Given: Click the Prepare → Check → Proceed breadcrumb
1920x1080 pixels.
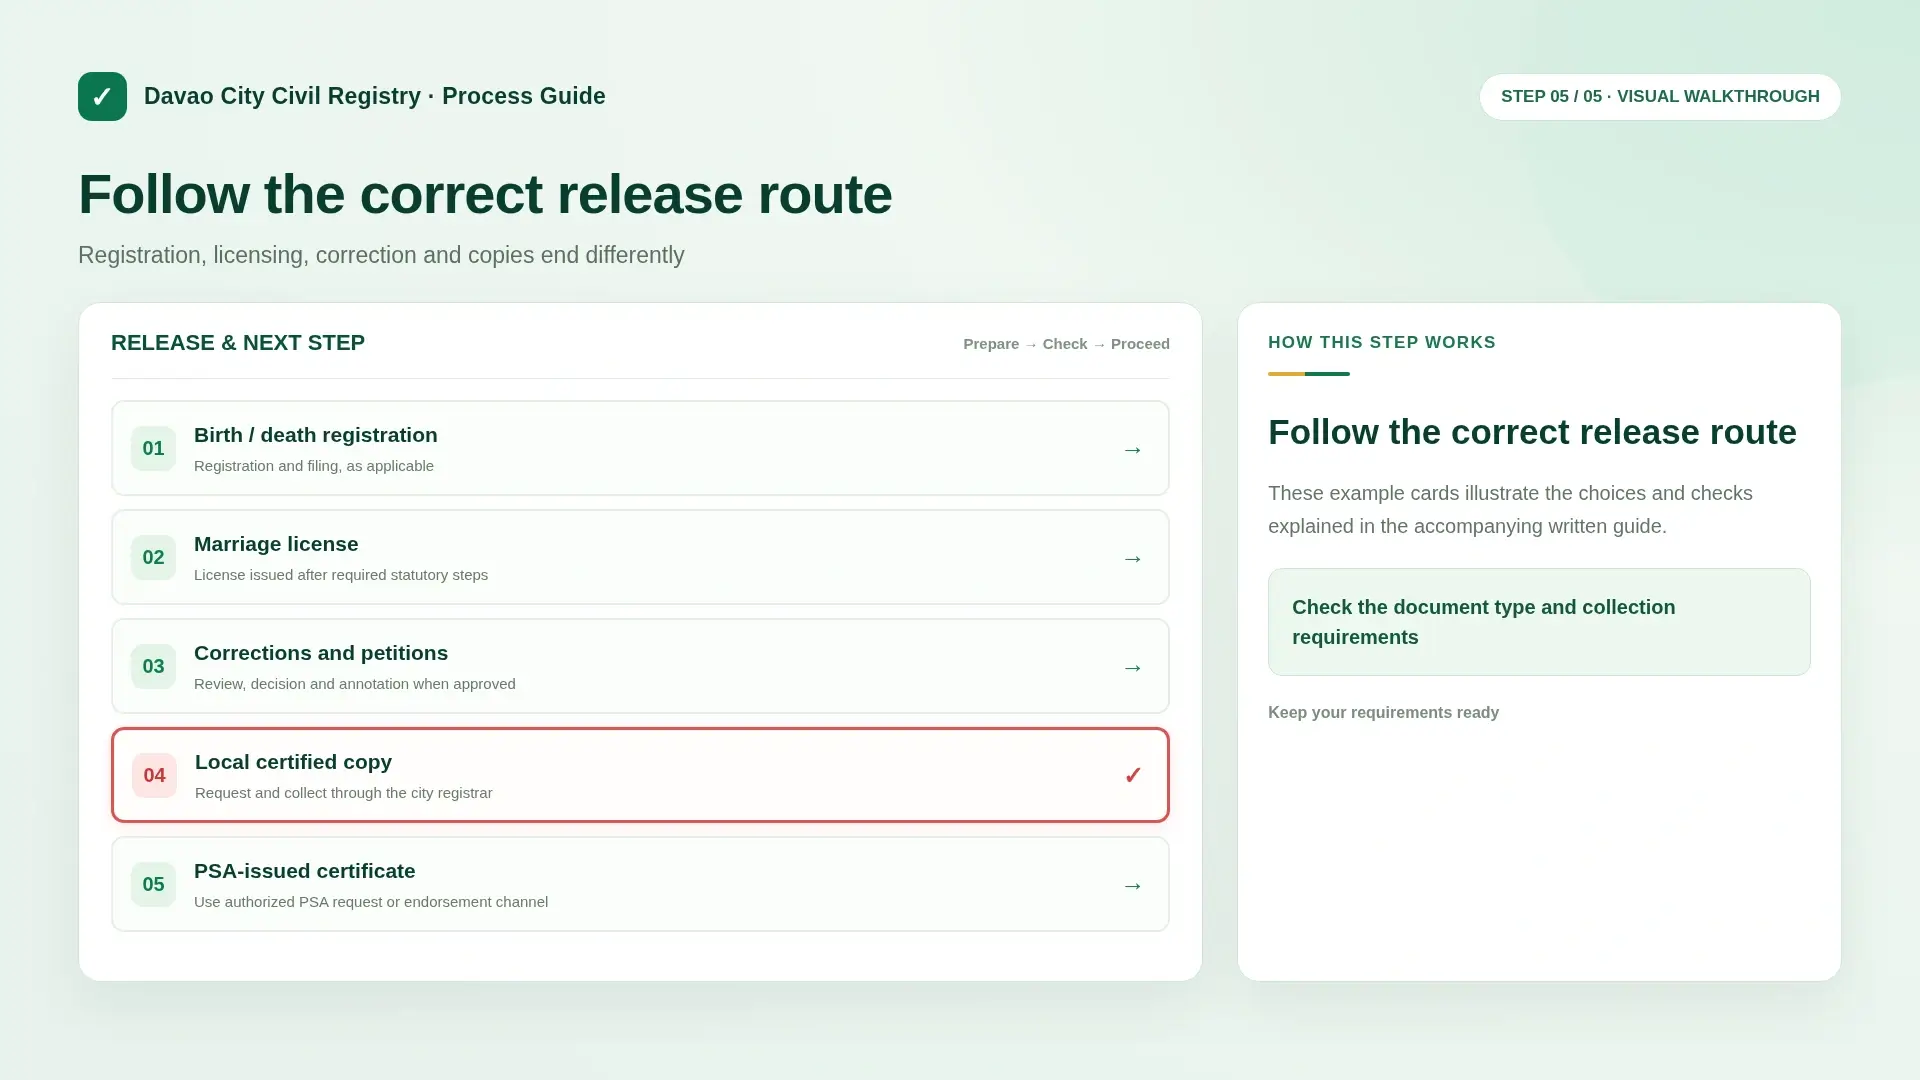Looking at the screenshot, I should (1066, 344).
